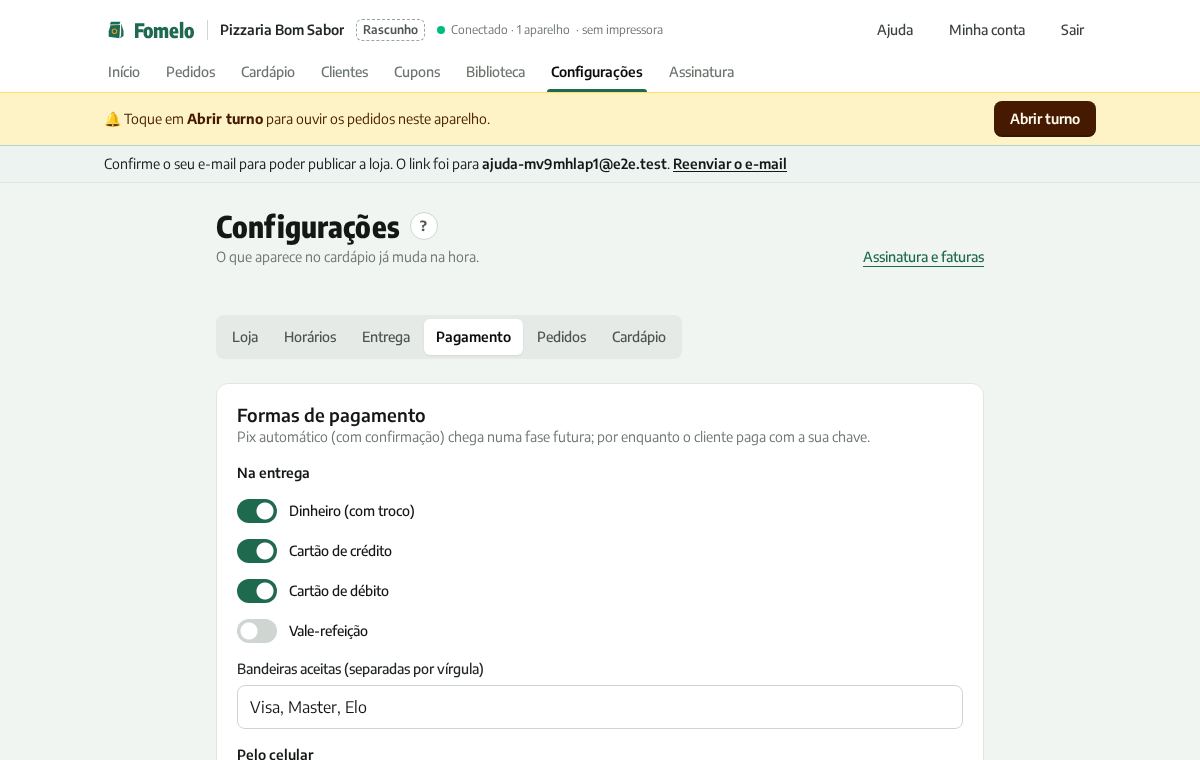Switch to the Horários settings tab

point(310,337)
